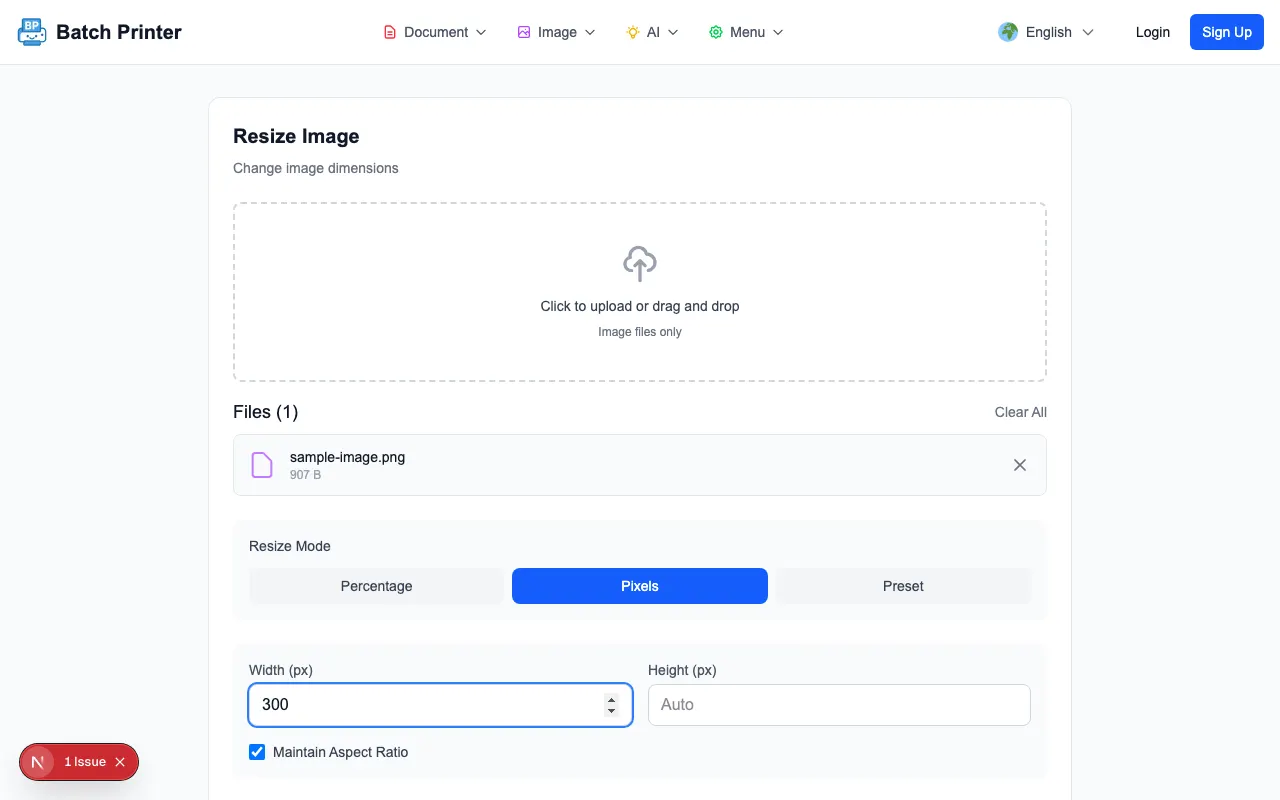The width and height of the screenshot is (1280, 800).
Task: Click the cloud upload icon
Action: 640,264
